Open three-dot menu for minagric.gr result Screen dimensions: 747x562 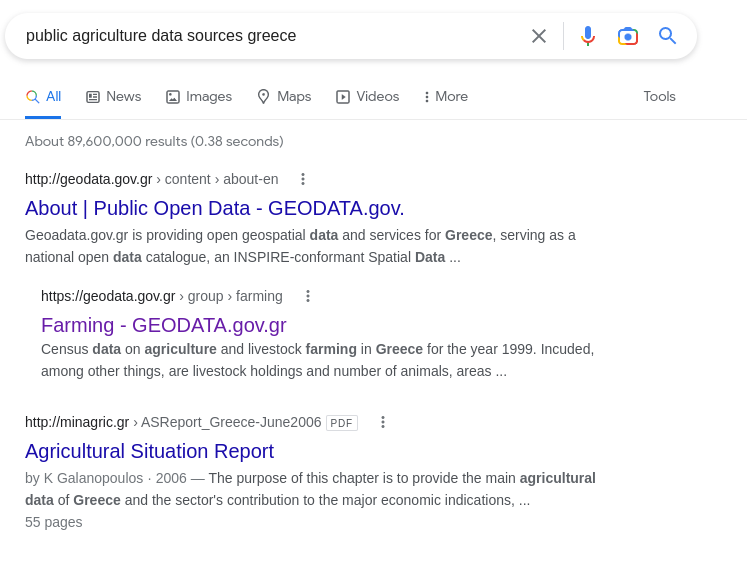coord(383,422)
